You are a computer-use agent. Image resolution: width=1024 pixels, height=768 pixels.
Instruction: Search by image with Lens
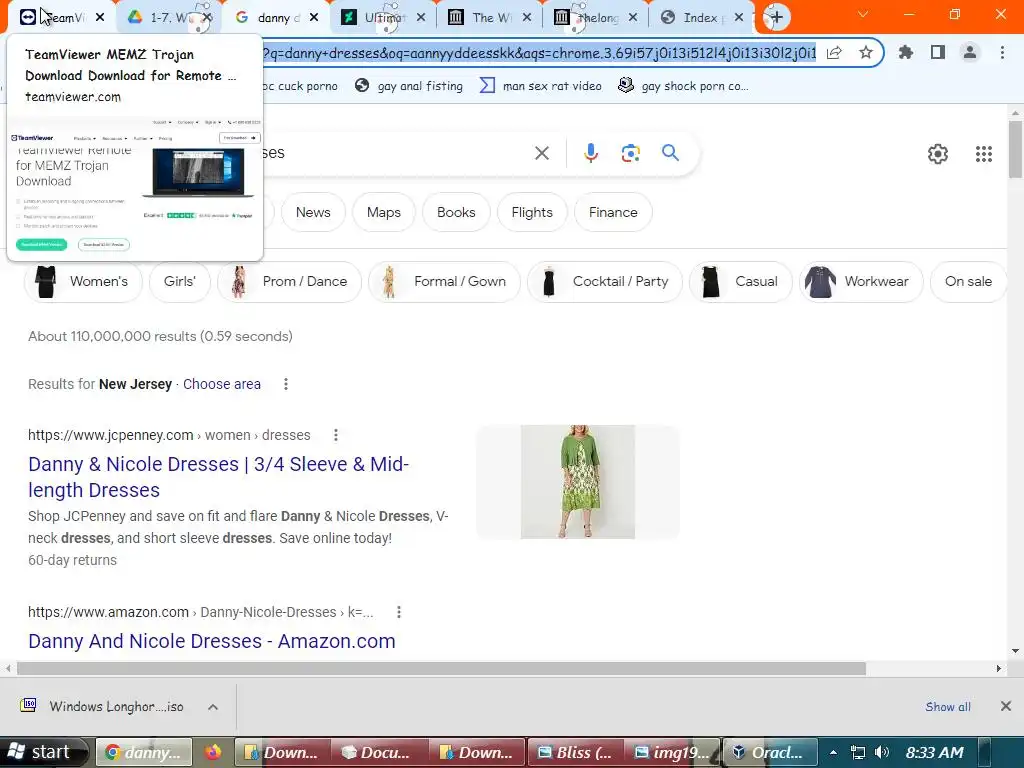point(630,153)
